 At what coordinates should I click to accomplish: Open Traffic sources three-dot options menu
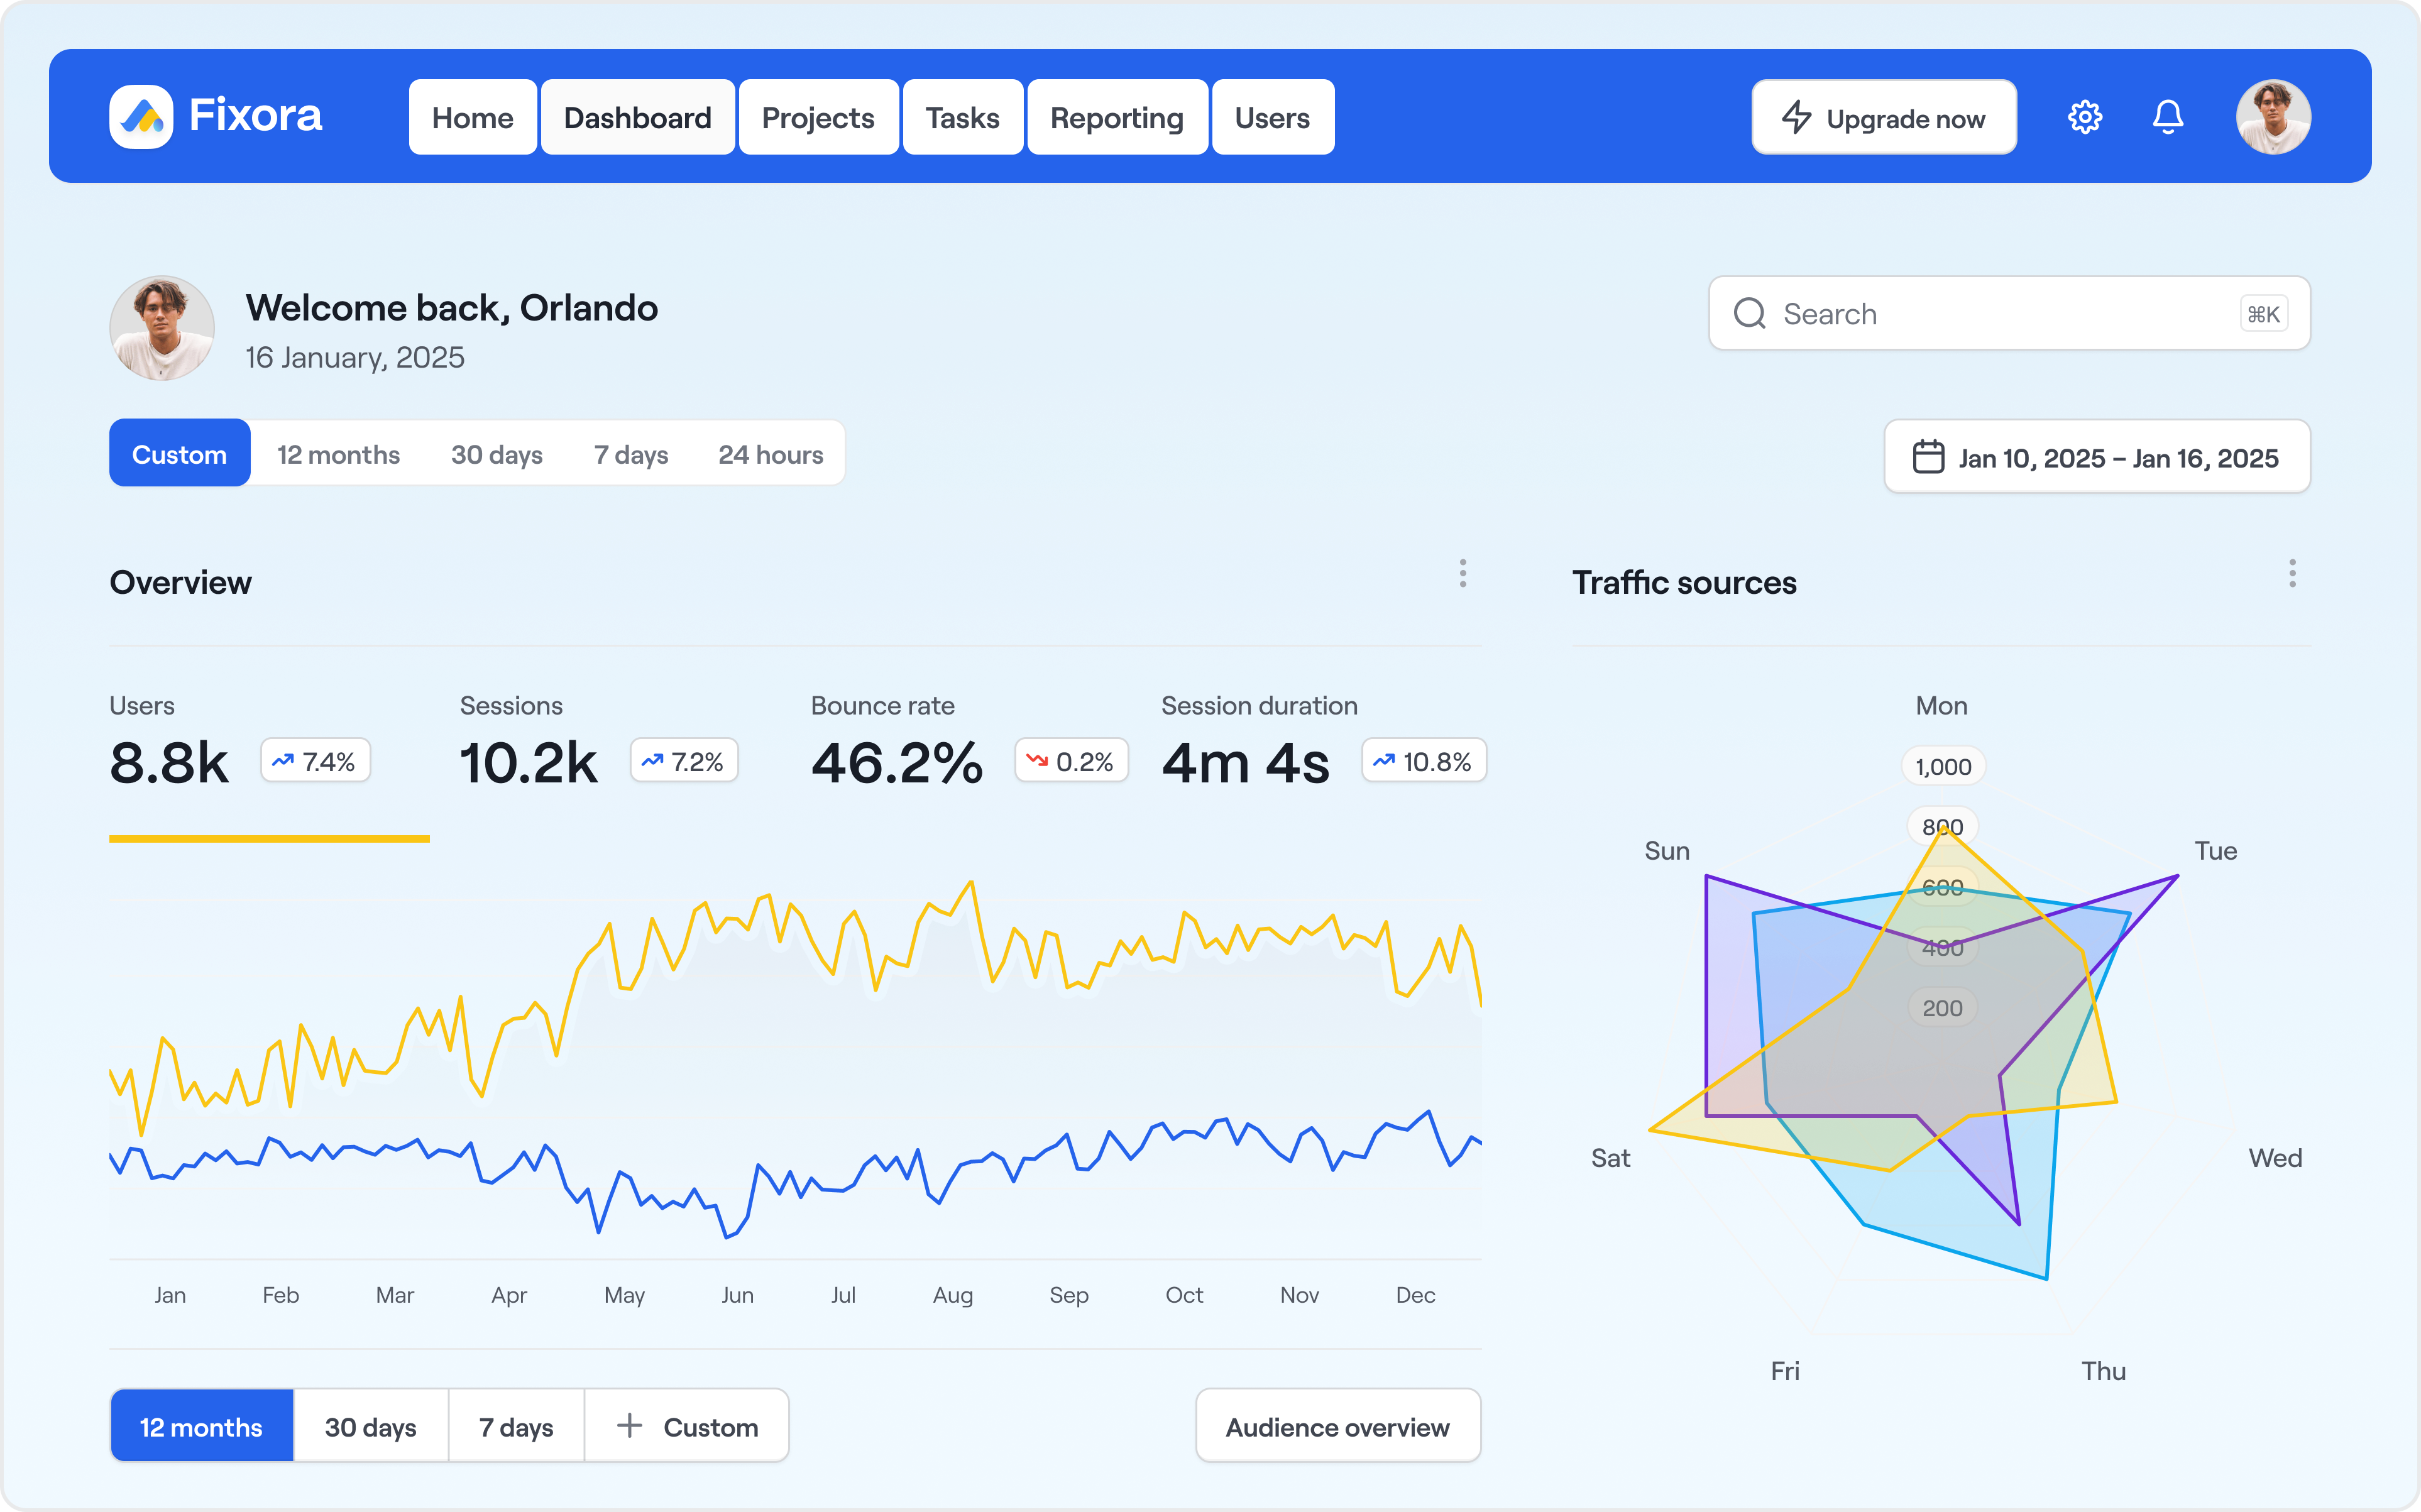click(2292, 574)
